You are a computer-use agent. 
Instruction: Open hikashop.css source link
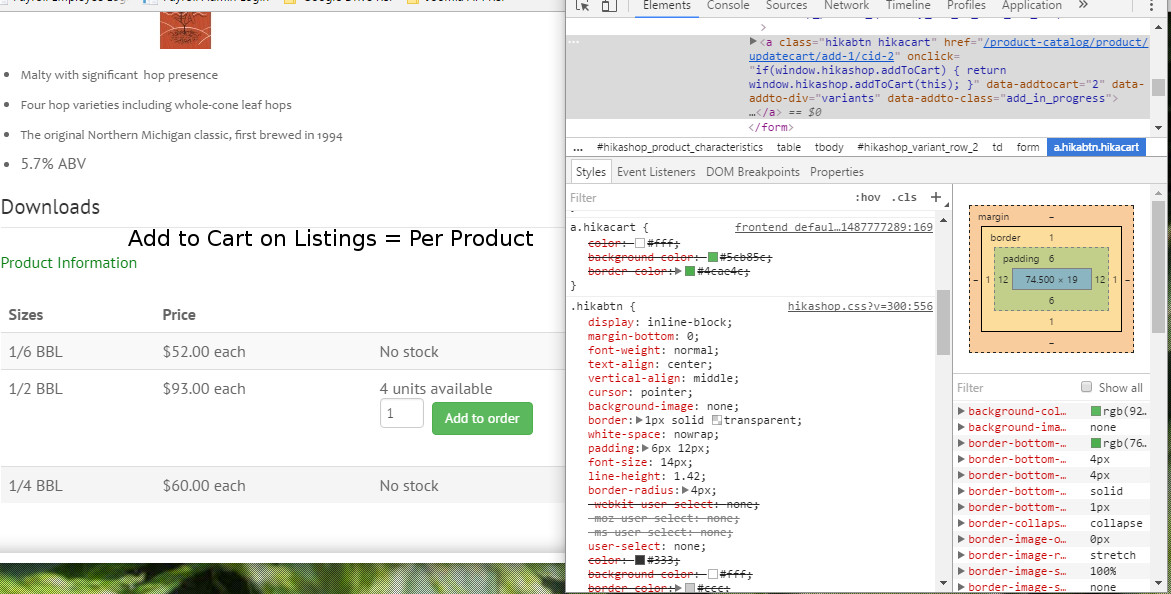(x=860, y=306)
